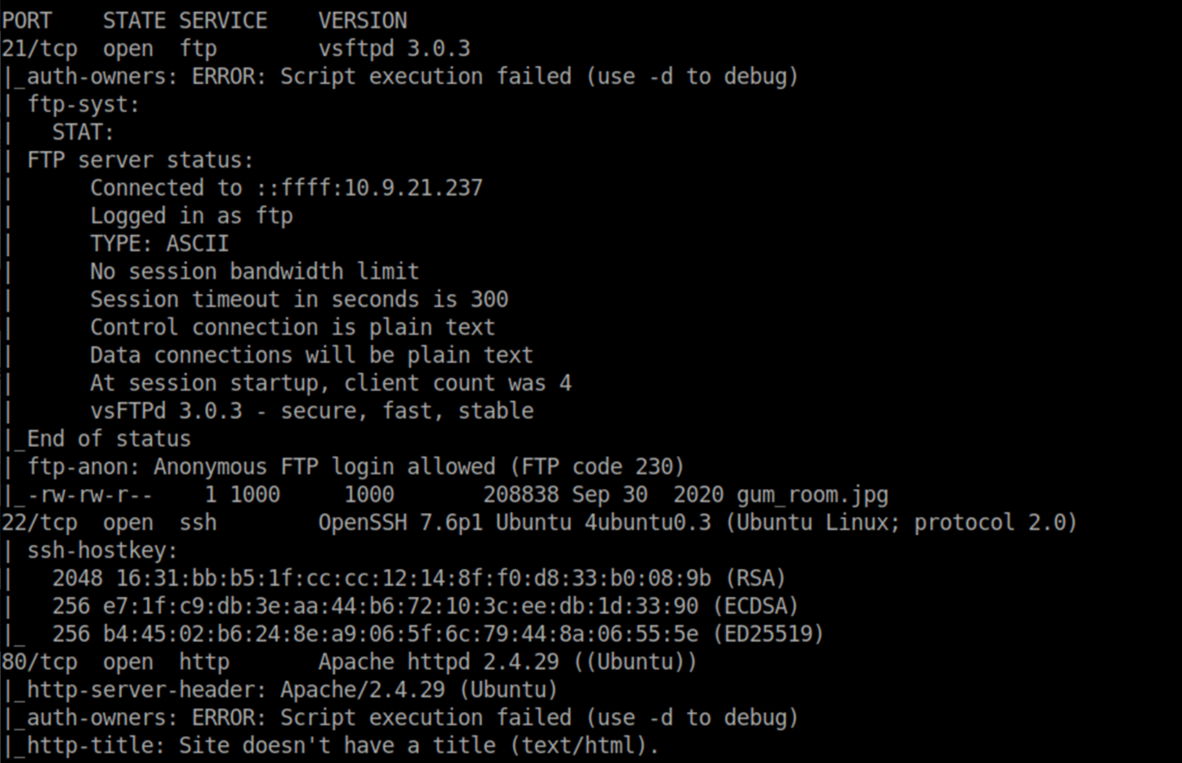Click the PORT column header
The image size is (1182, 763).
pyautogui.click(x=27, y=21)
